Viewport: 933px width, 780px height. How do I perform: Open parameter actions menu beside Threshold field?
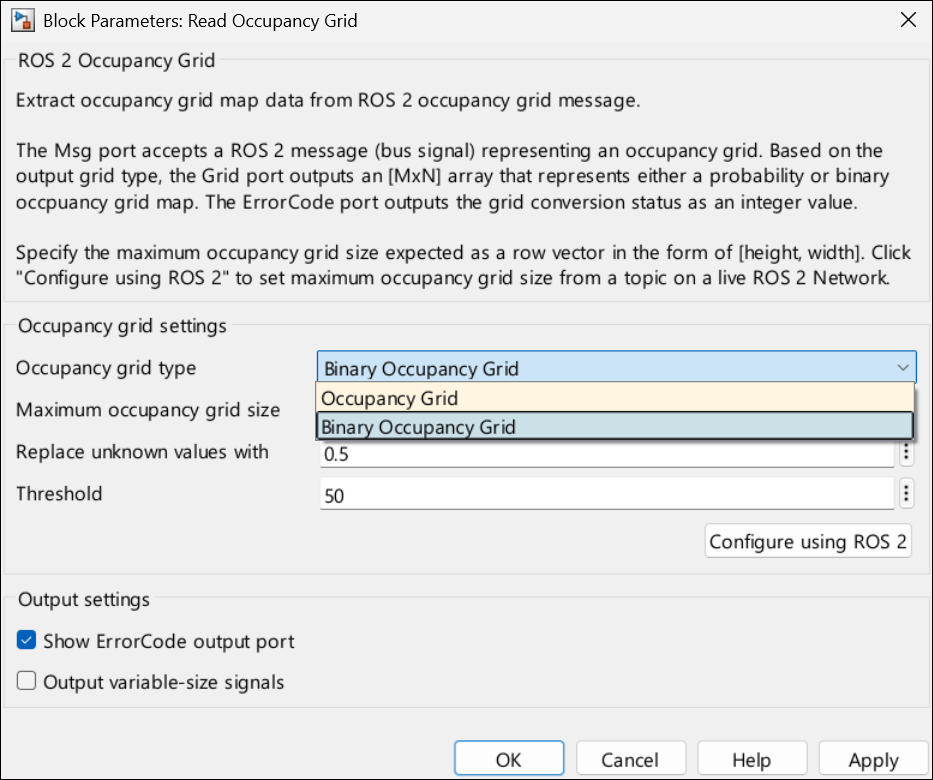[908, 493]
